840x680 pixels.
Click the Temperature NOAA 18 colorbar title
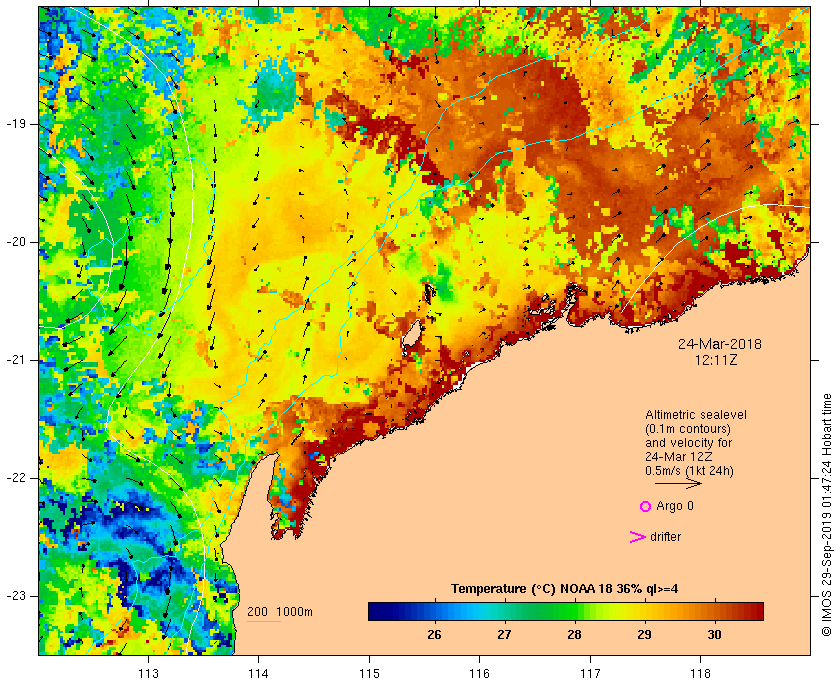click(565, 589)
